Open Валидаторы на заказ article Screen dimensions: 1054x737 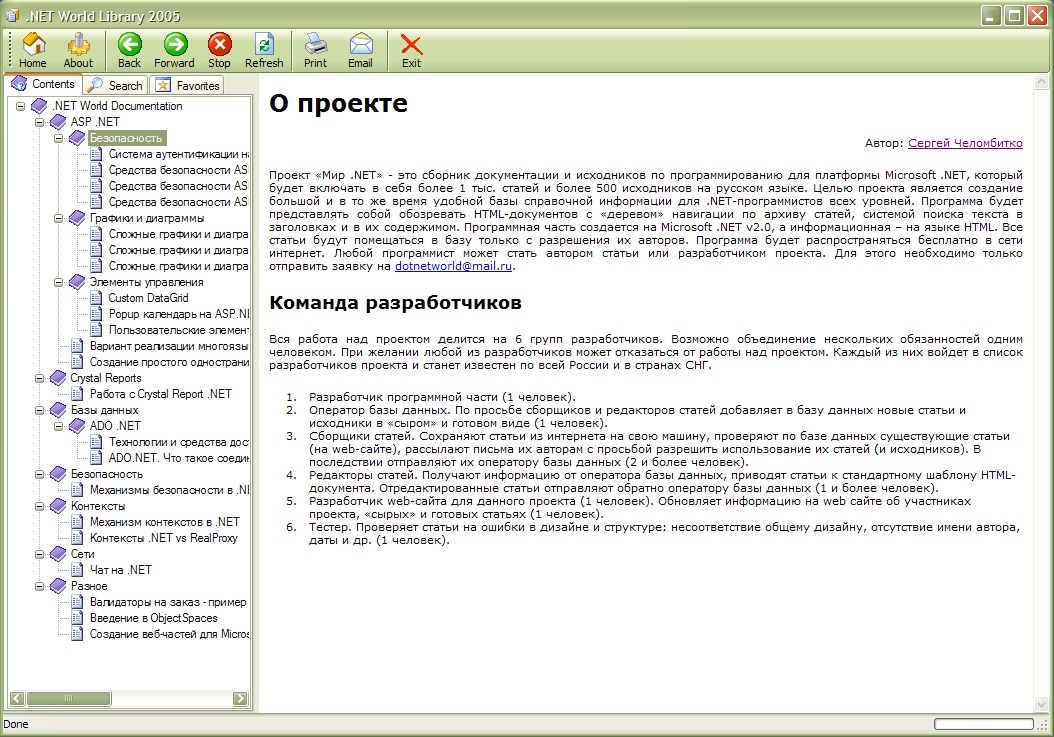[x=168, y=602]
